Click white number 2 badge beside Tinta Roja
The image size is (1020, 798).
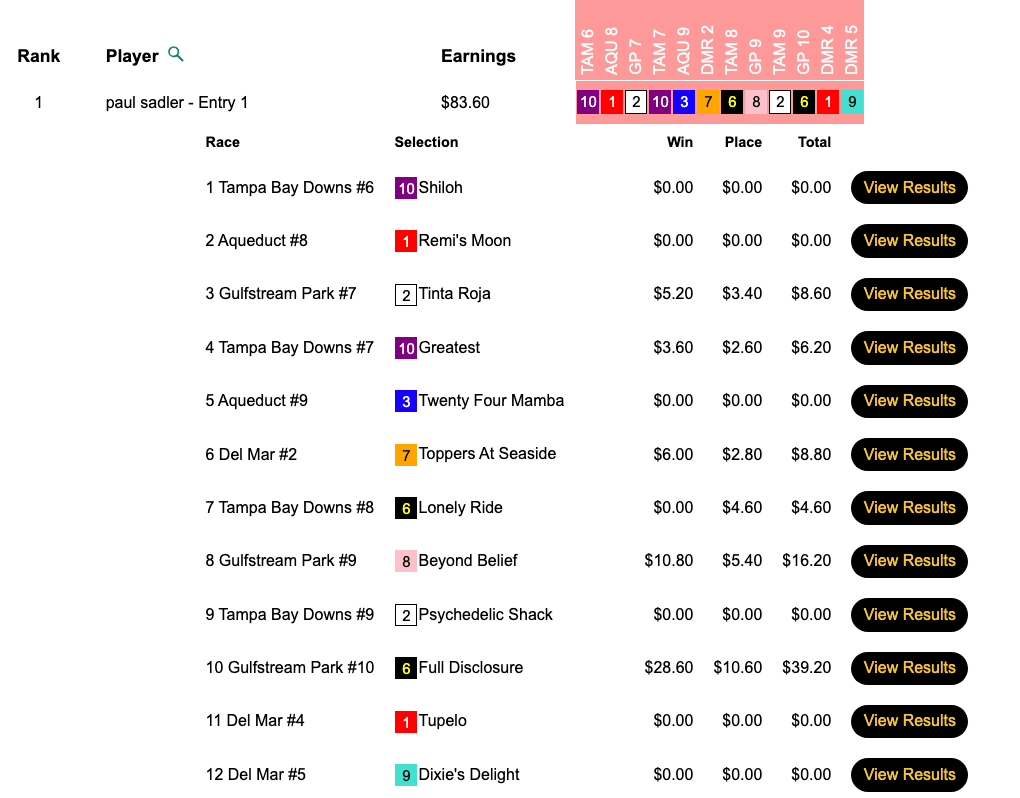(x=406, y=295)
